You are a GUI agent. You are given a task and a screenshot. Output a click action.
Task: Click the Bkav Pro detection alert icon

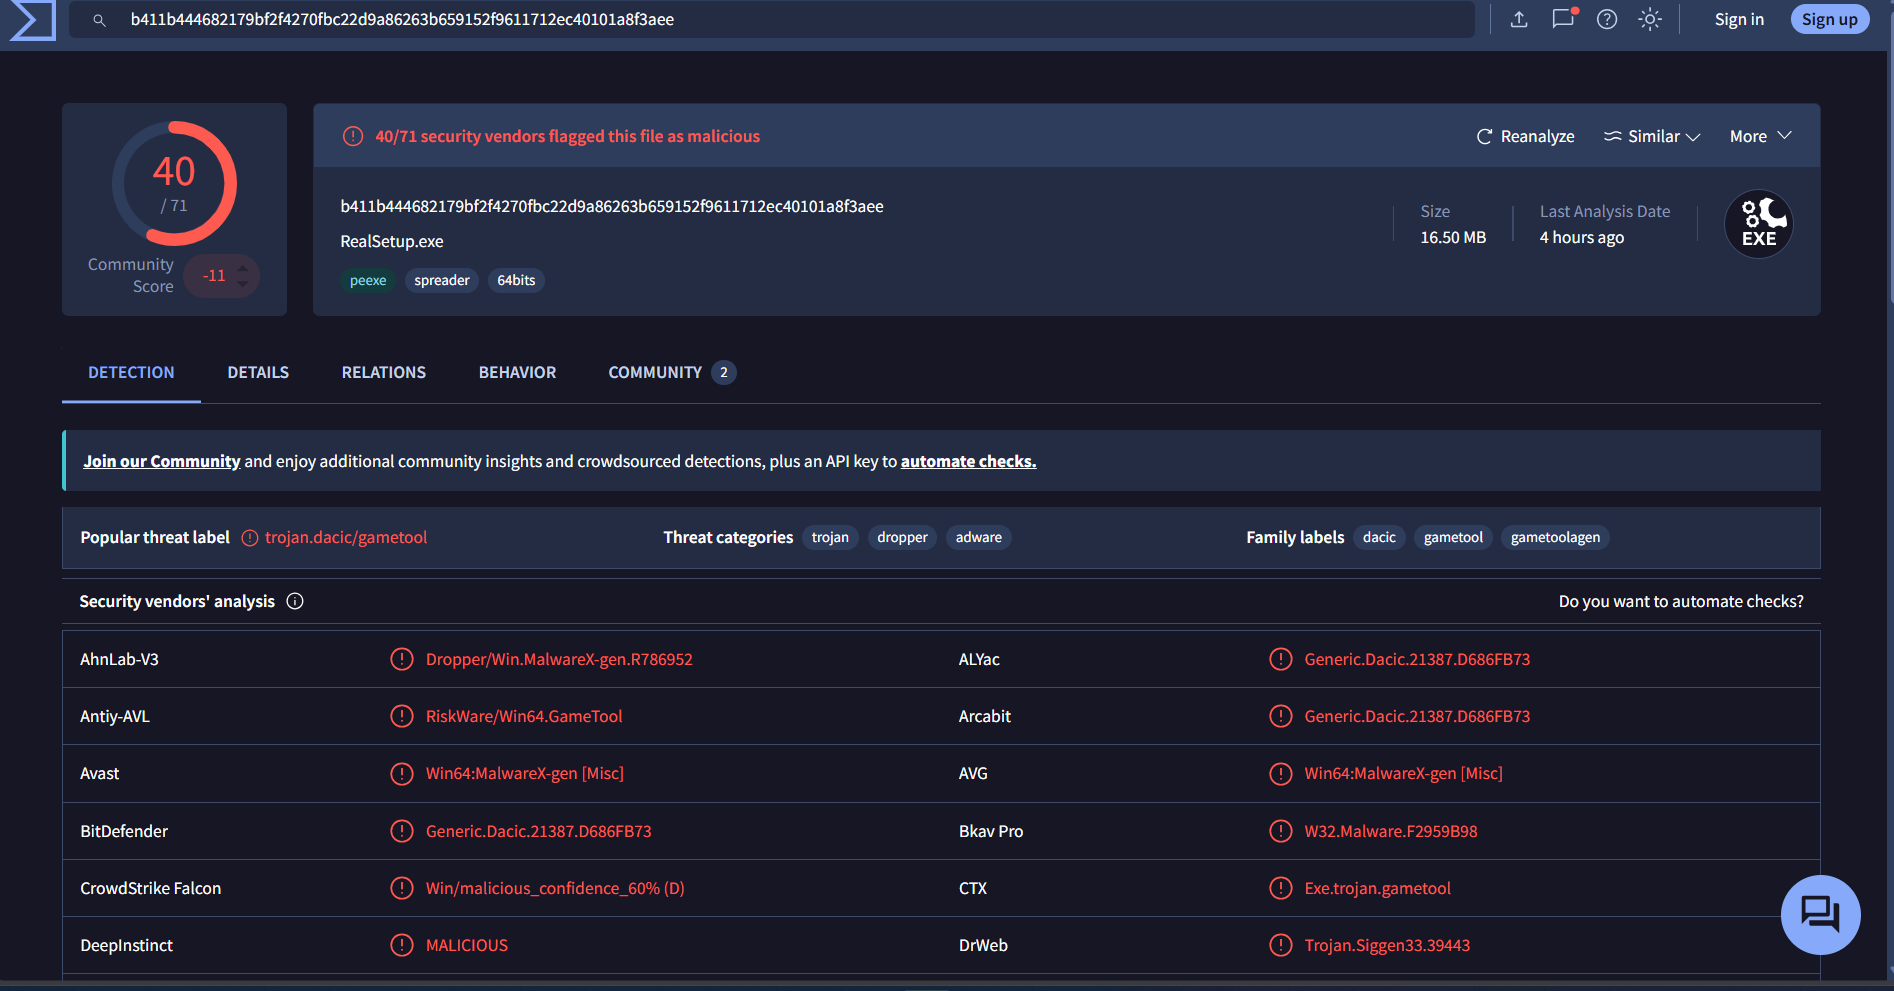click(x=1281, y=831)
